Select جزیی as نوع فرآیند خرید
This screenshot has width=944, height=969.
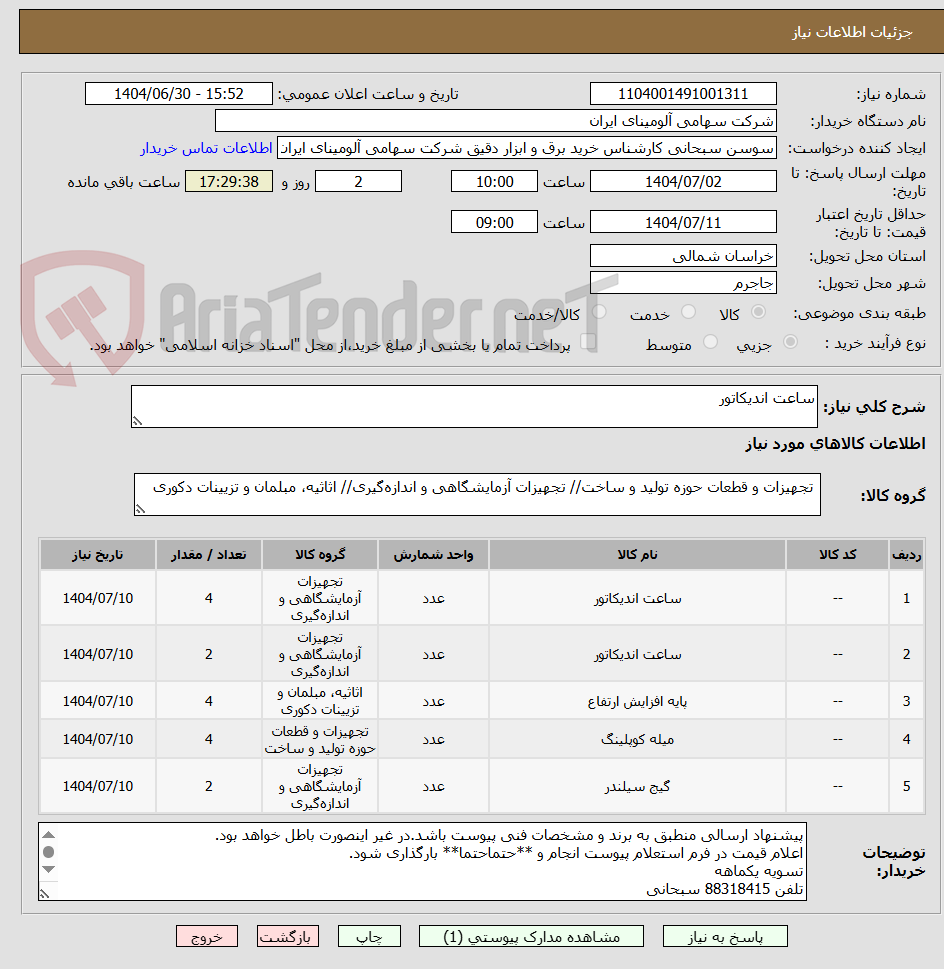[790, 341]
